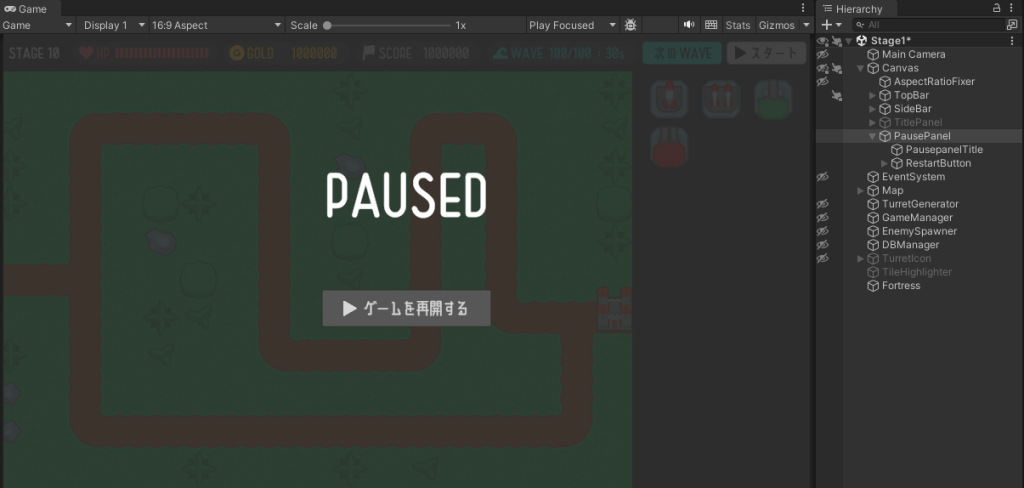Open the Game panel three-dot menu
The height and width of the screenshot is (488, 1024).
point(803,8)
